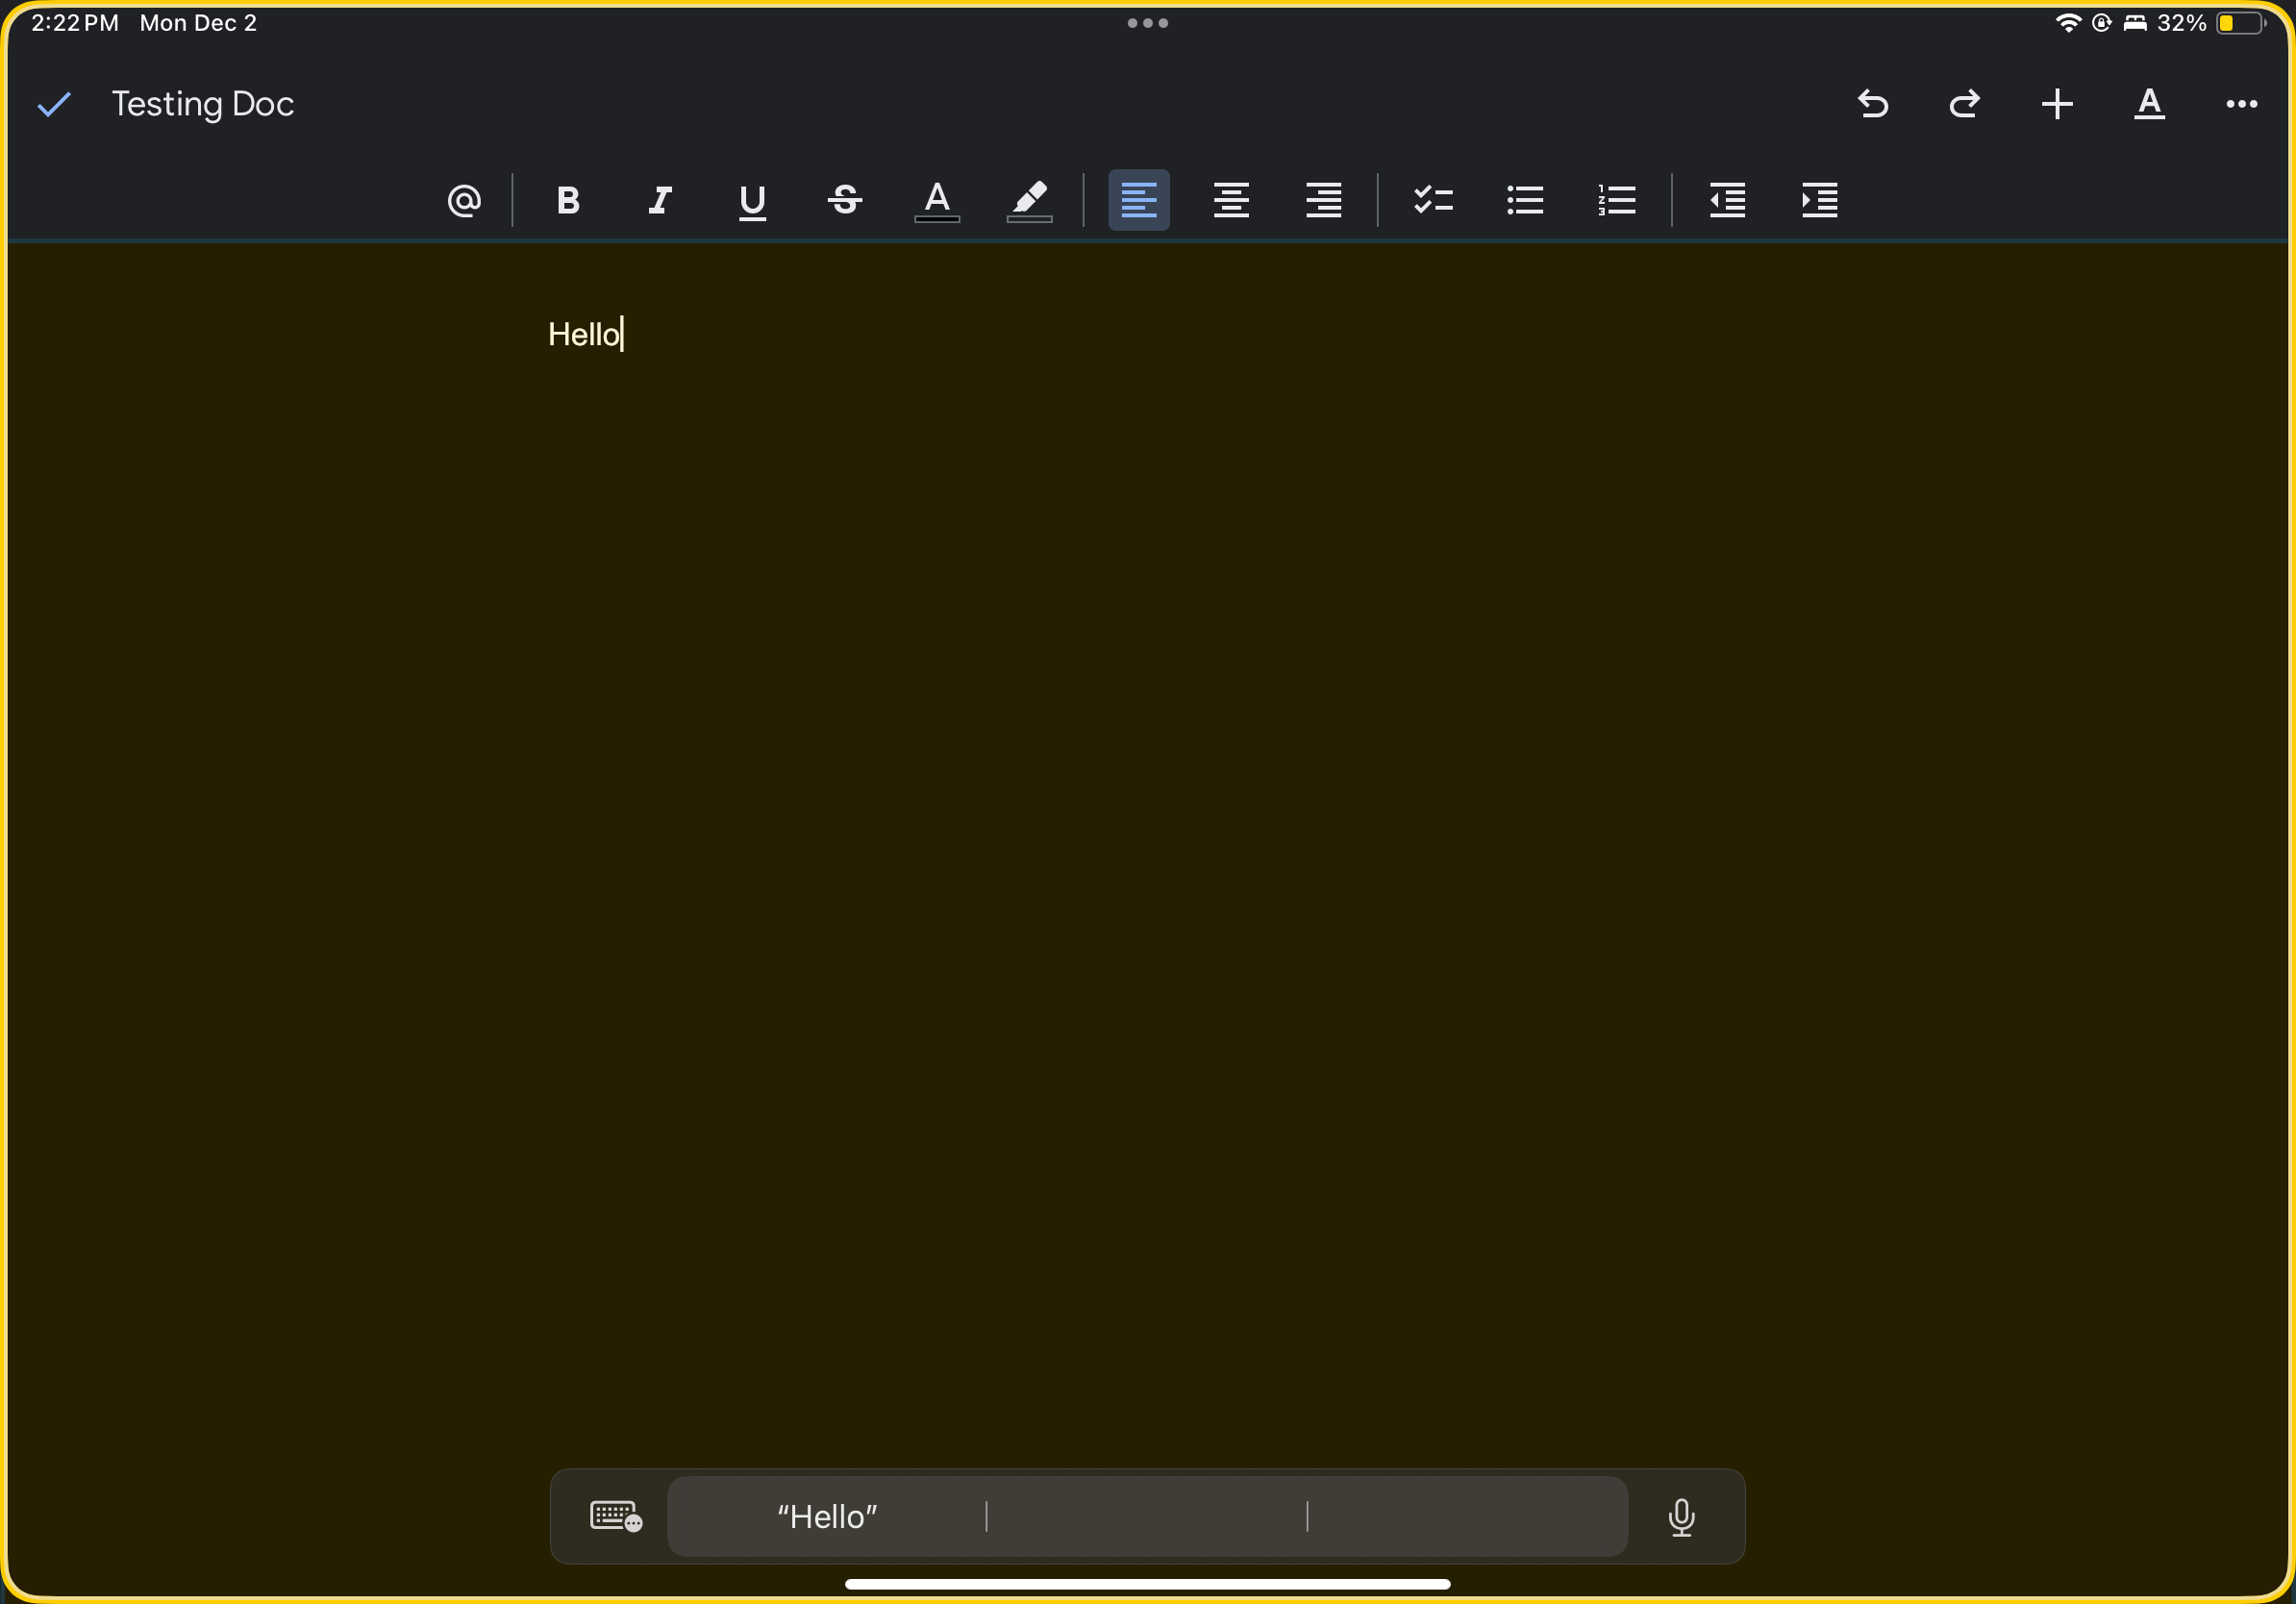Image resolution: width=2296 pixels, height=1604 pixels.
Task: Select the highlight color tool
Action: (1029, 200)
